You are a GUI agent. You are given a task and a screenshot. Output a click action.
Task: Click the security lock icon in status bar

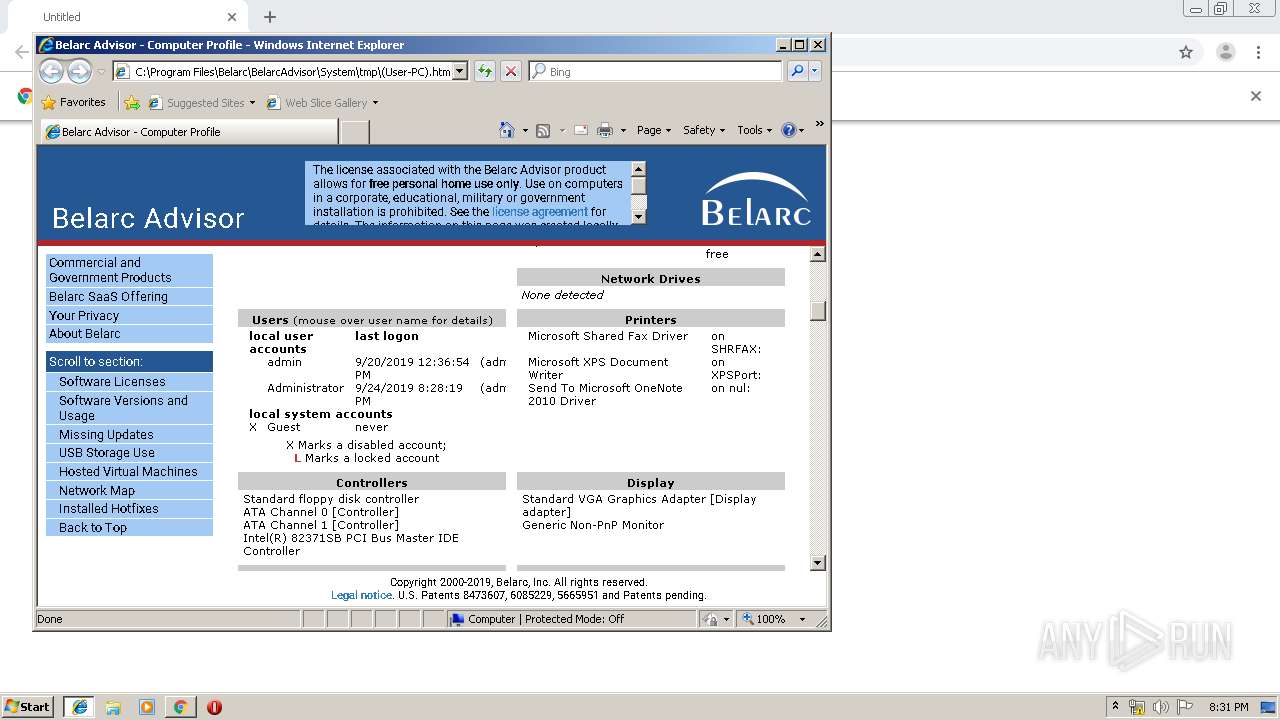(711, 619)
